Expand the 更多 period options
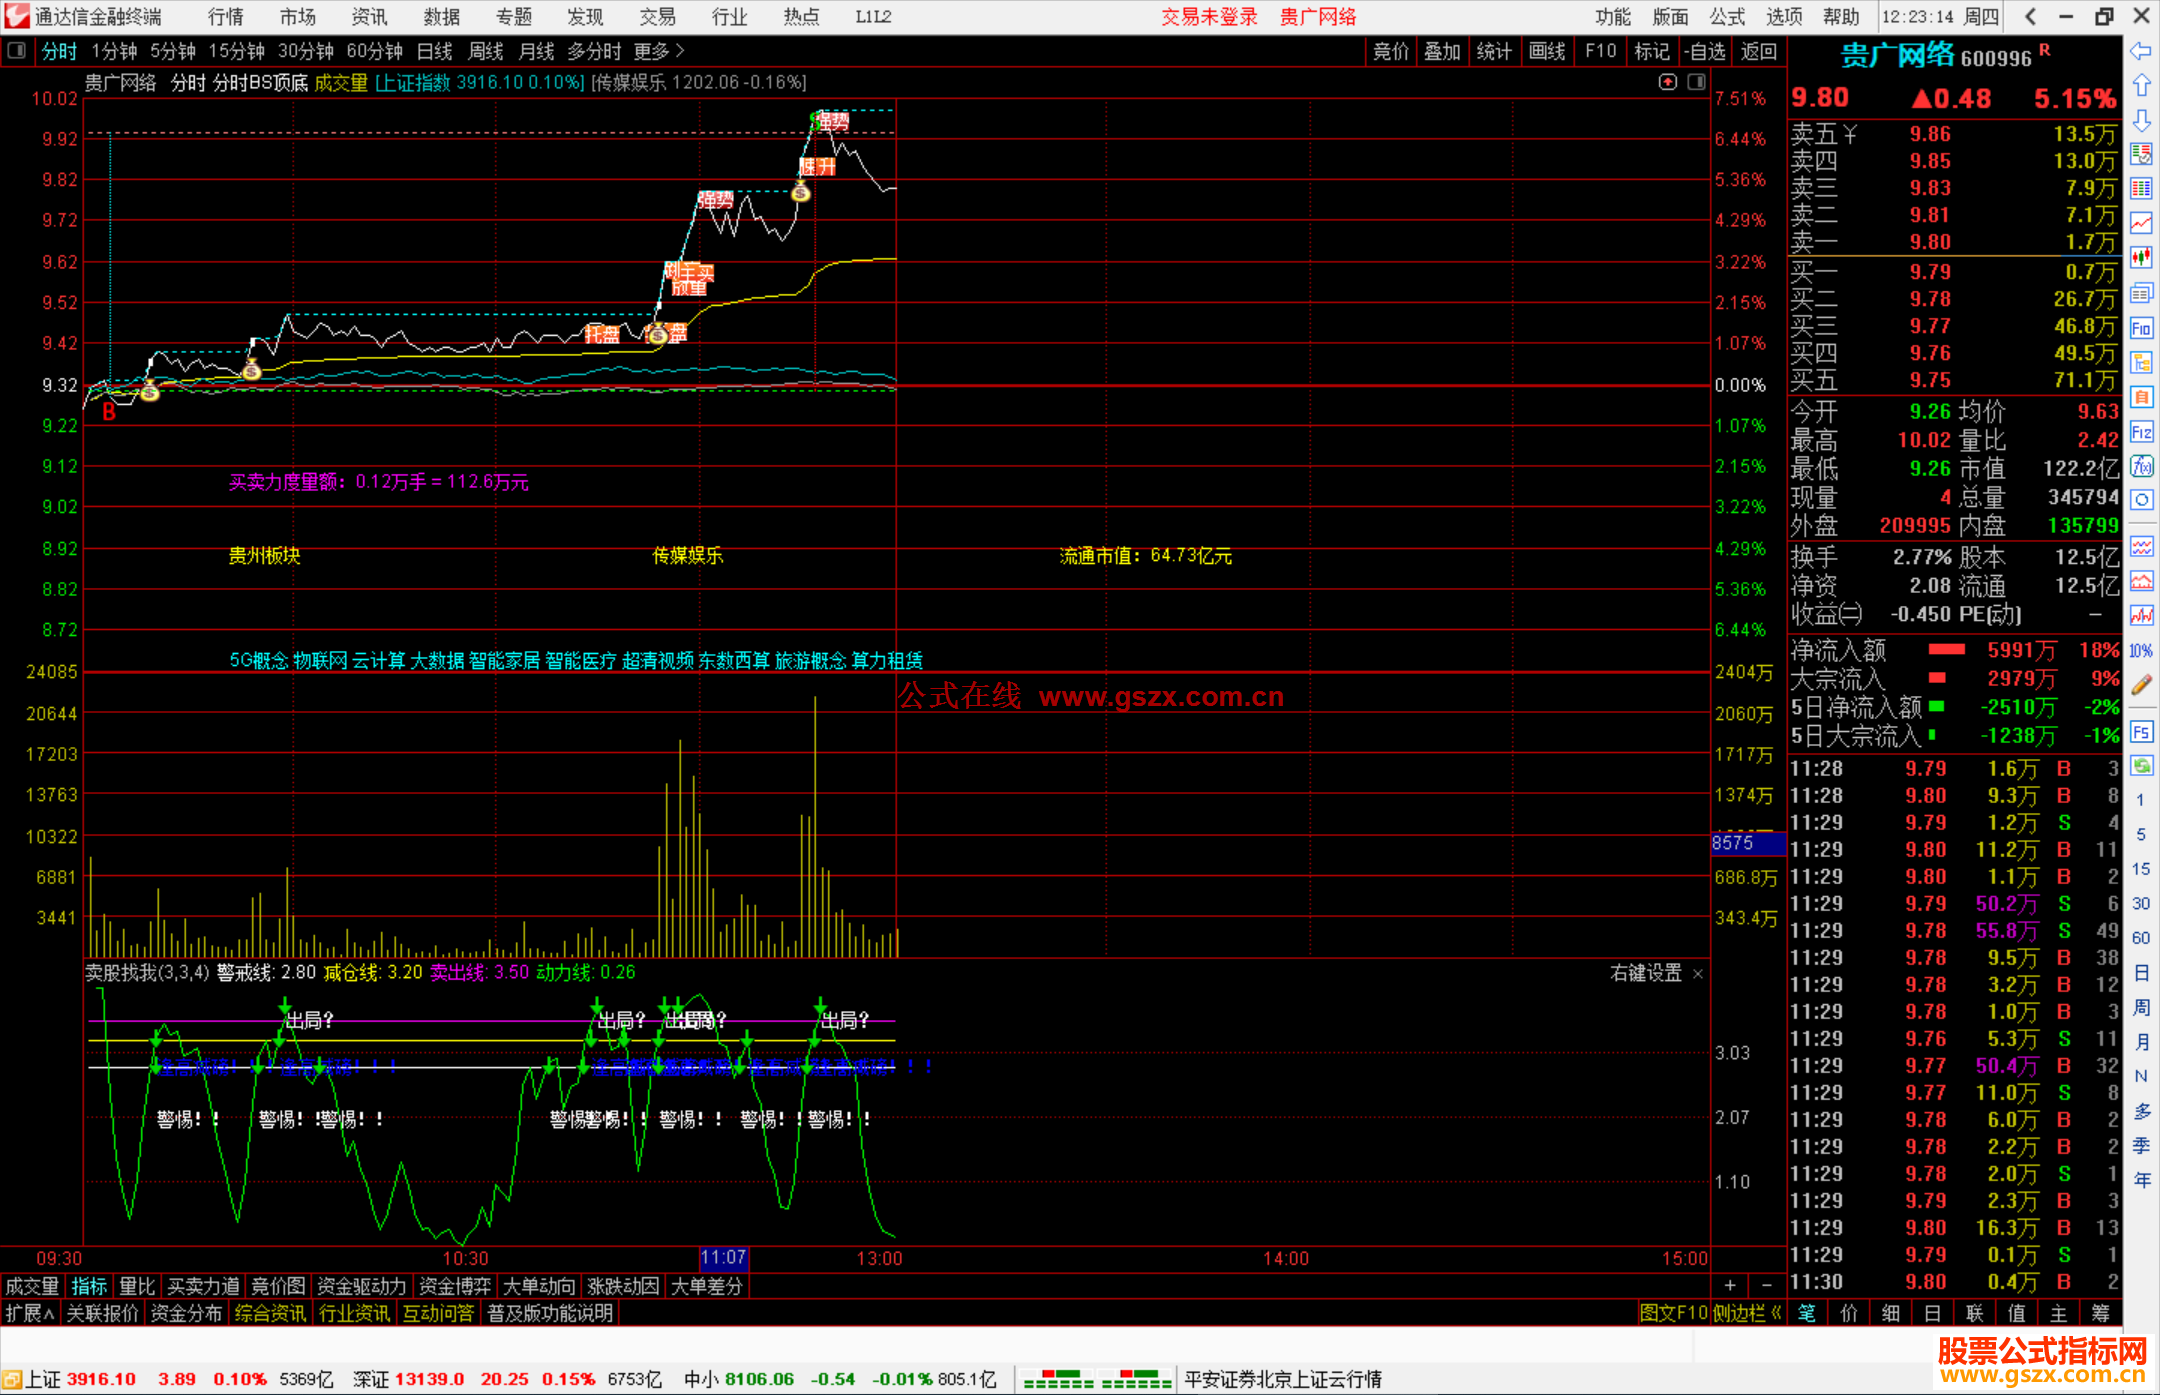Screen dimensions: 2160x1395 659,51
